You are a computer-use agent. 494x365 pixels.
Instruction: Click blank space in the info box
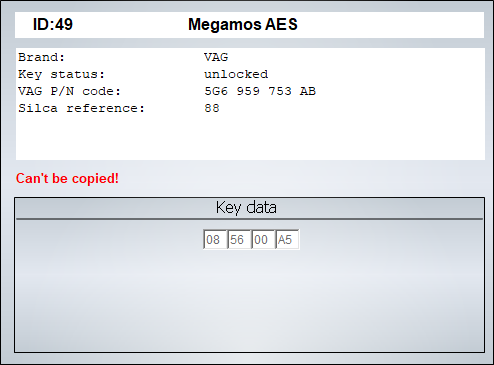point(250,138)
